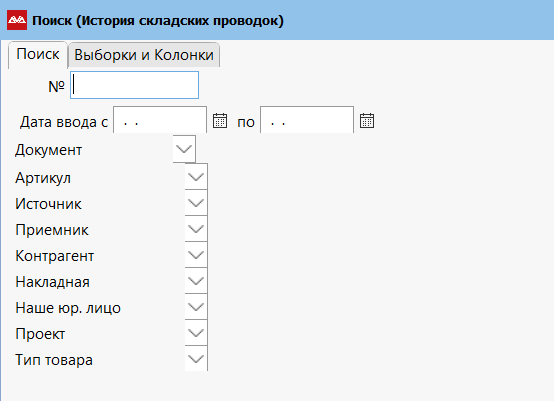554x401 pixels.
Task: Open the Приемник dropdown list
Action: [196, 229]
